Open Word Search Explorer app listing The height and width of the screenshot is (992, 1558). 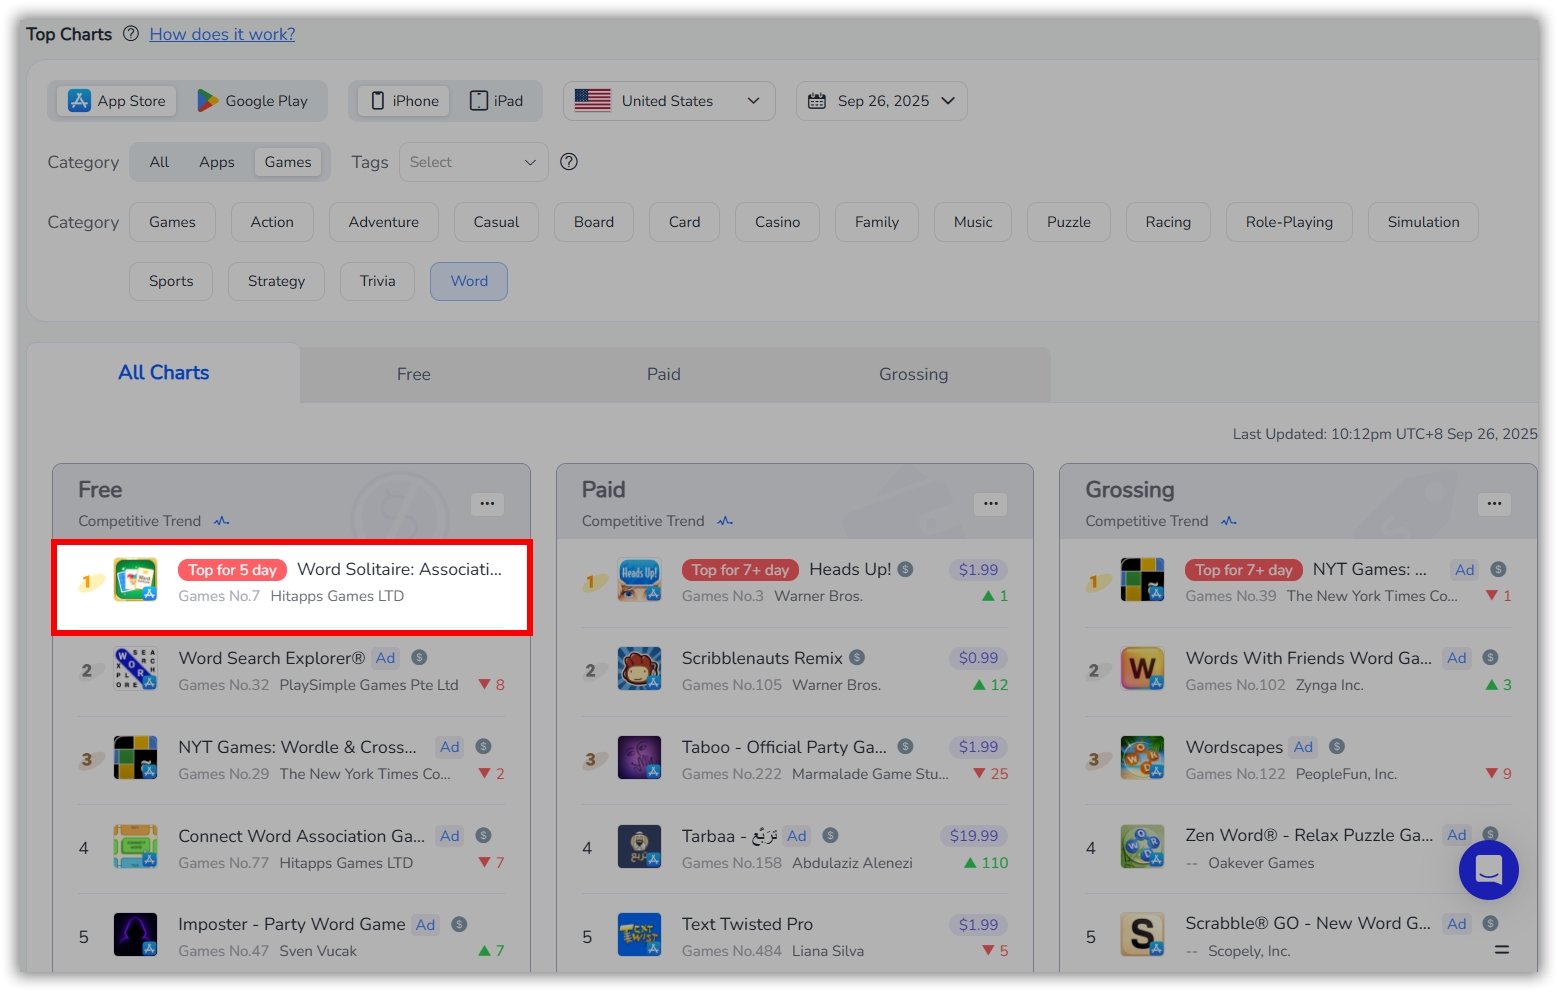point(271,658)
